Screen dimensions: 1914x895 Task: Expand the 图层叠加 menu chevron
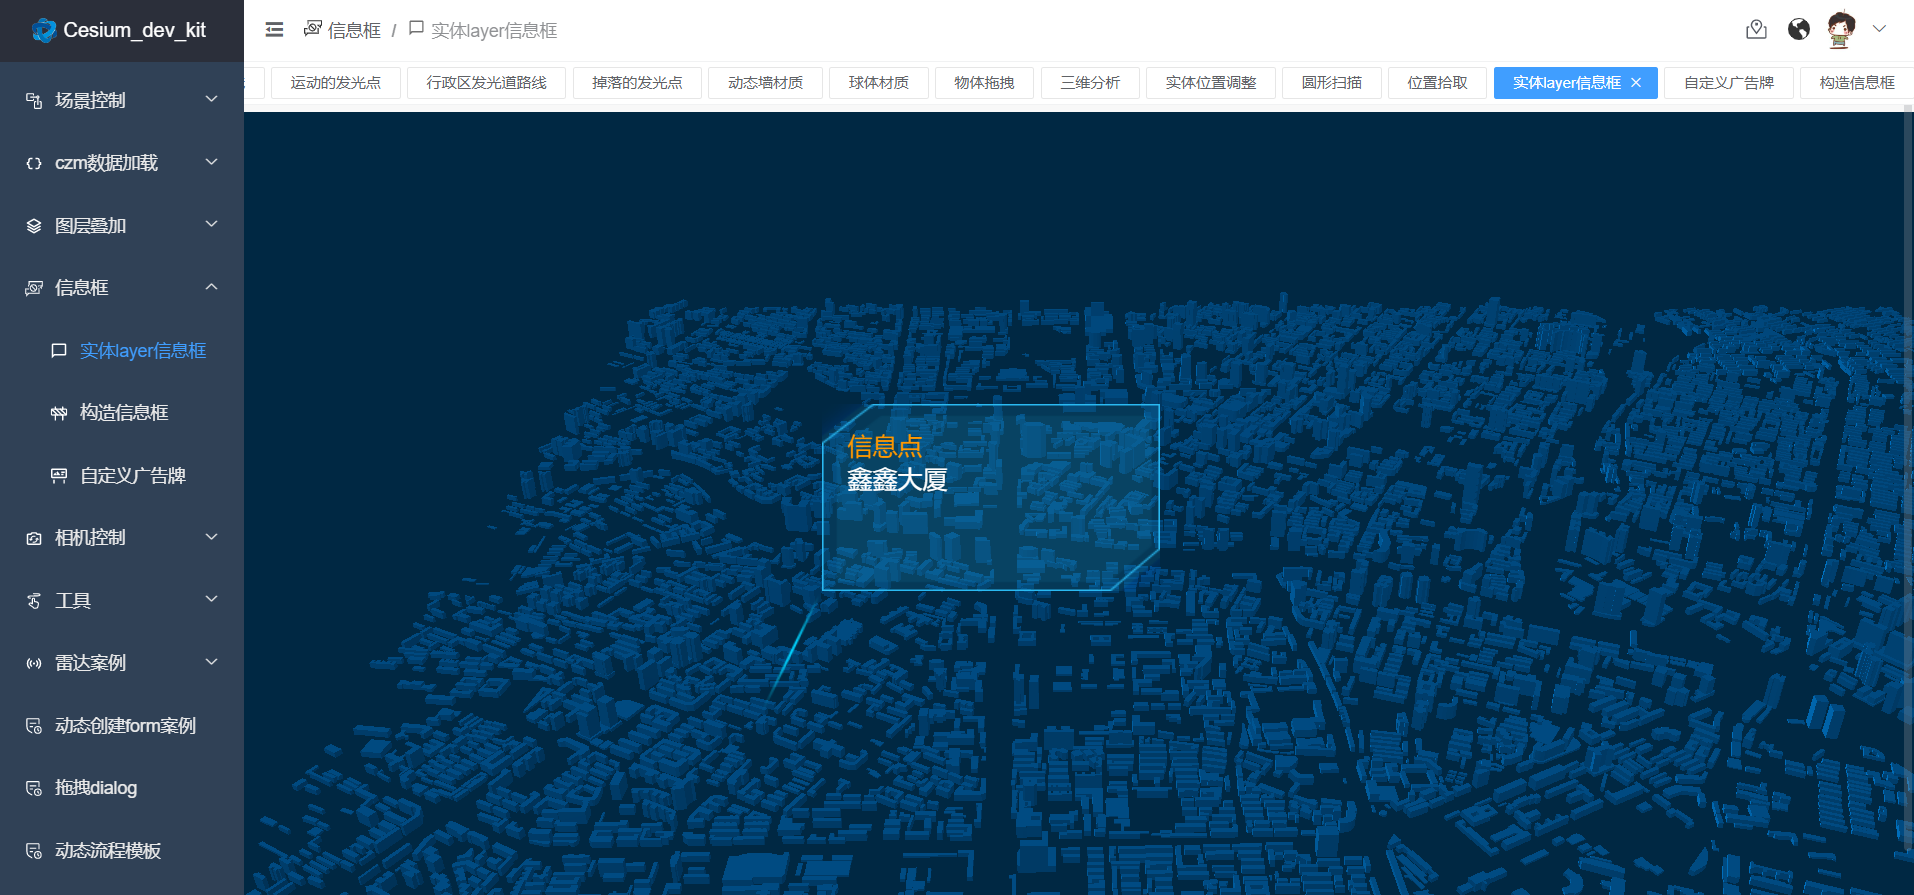coord(211,224)
